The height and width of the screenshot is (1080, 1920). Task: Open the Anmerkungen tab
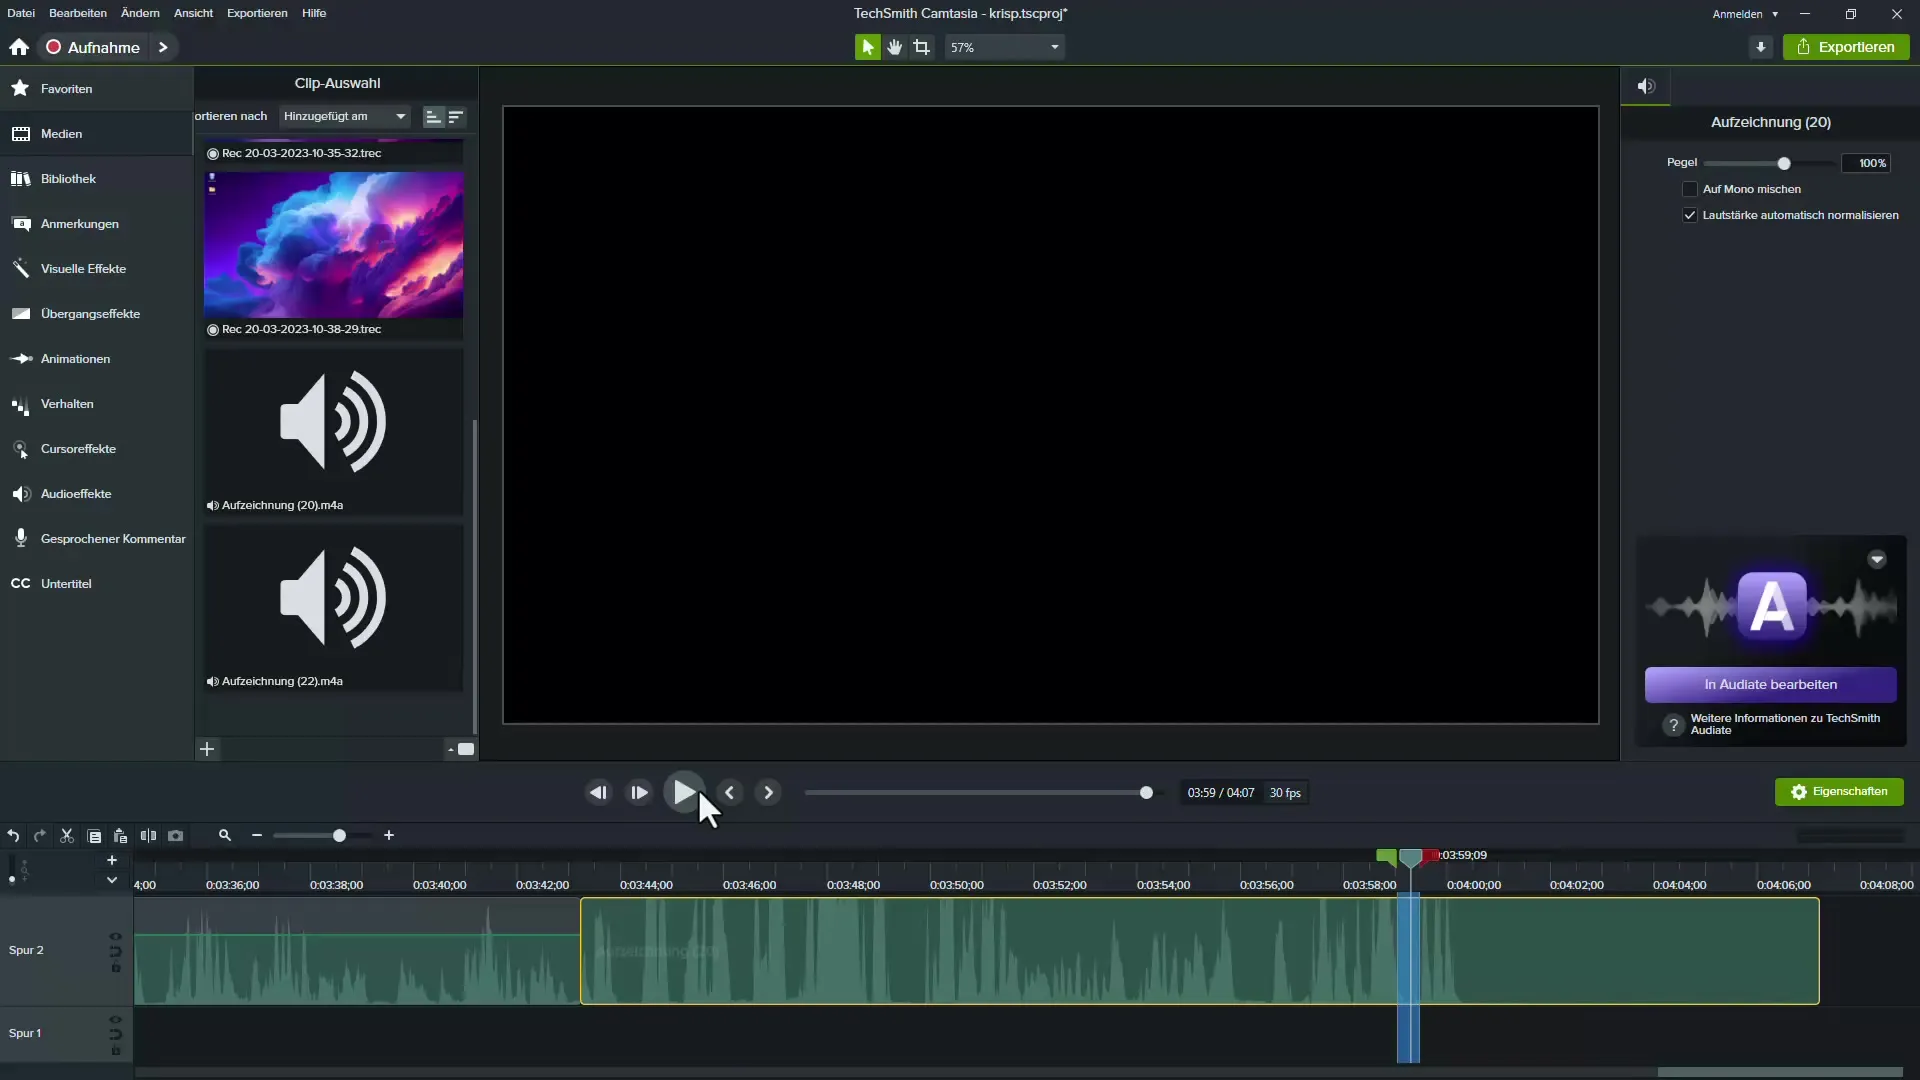tap(96, 224)
